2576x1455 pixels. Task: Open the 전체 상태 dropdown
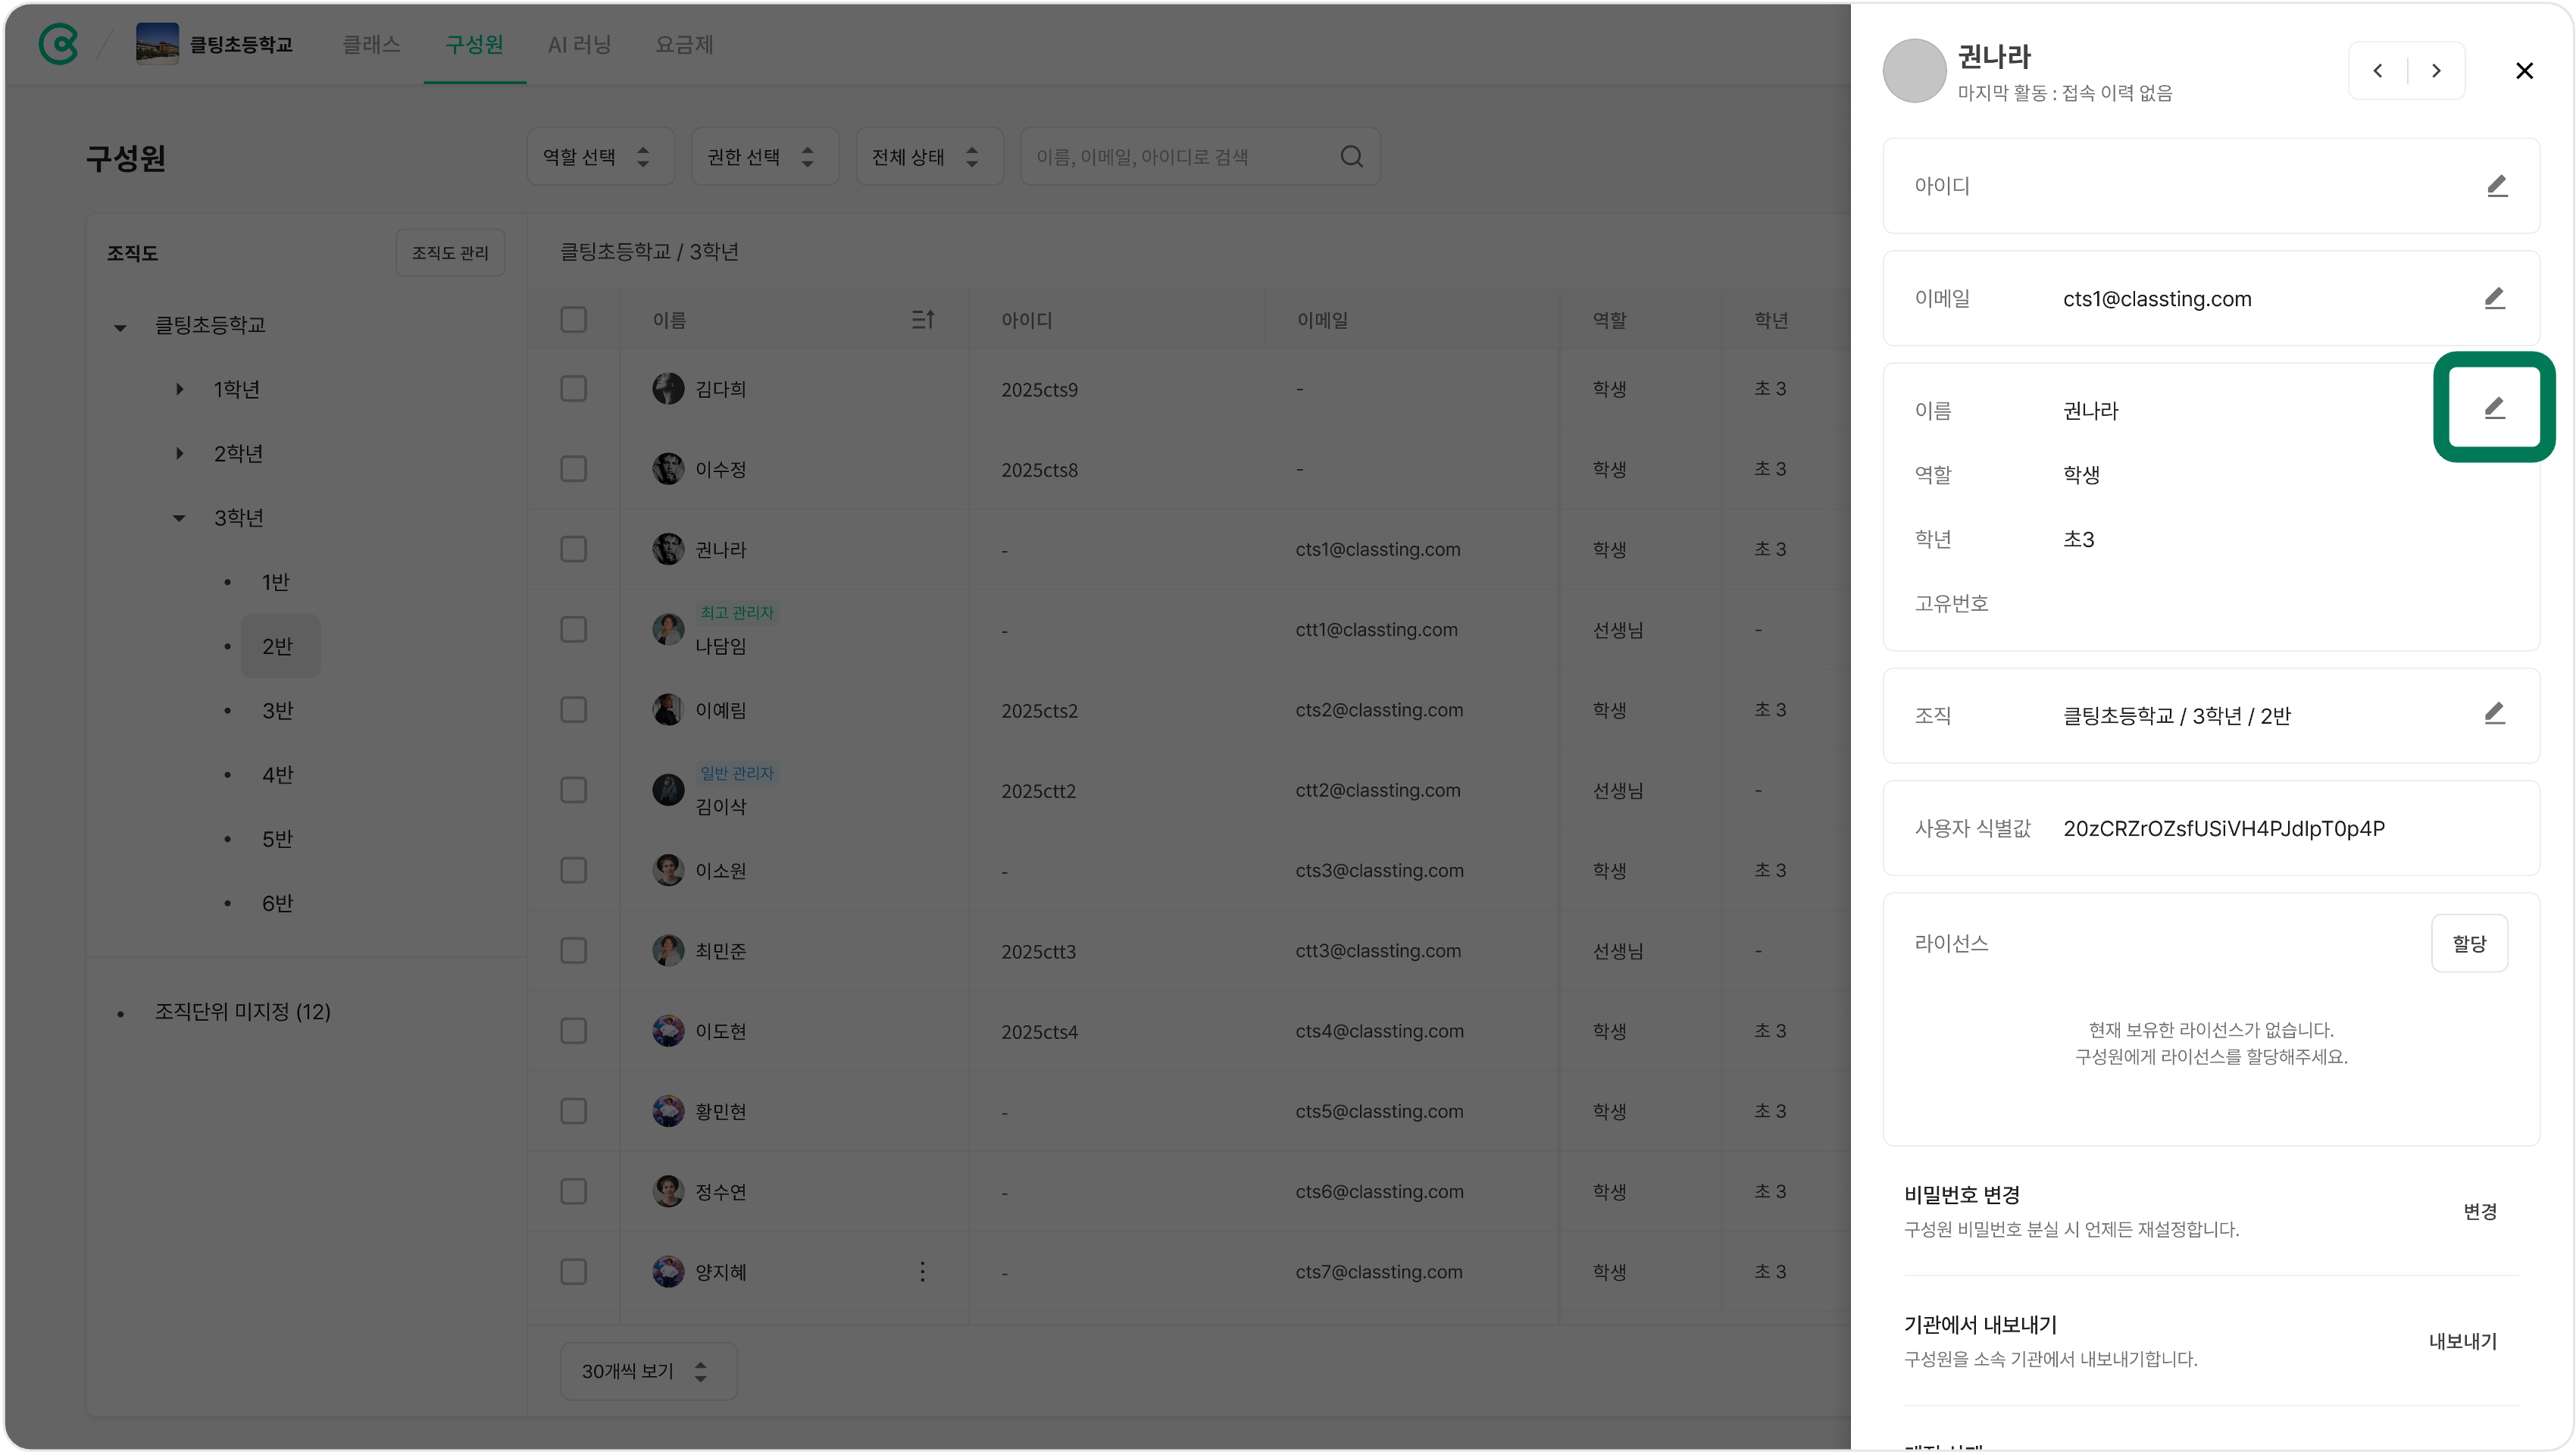point(929,157)
